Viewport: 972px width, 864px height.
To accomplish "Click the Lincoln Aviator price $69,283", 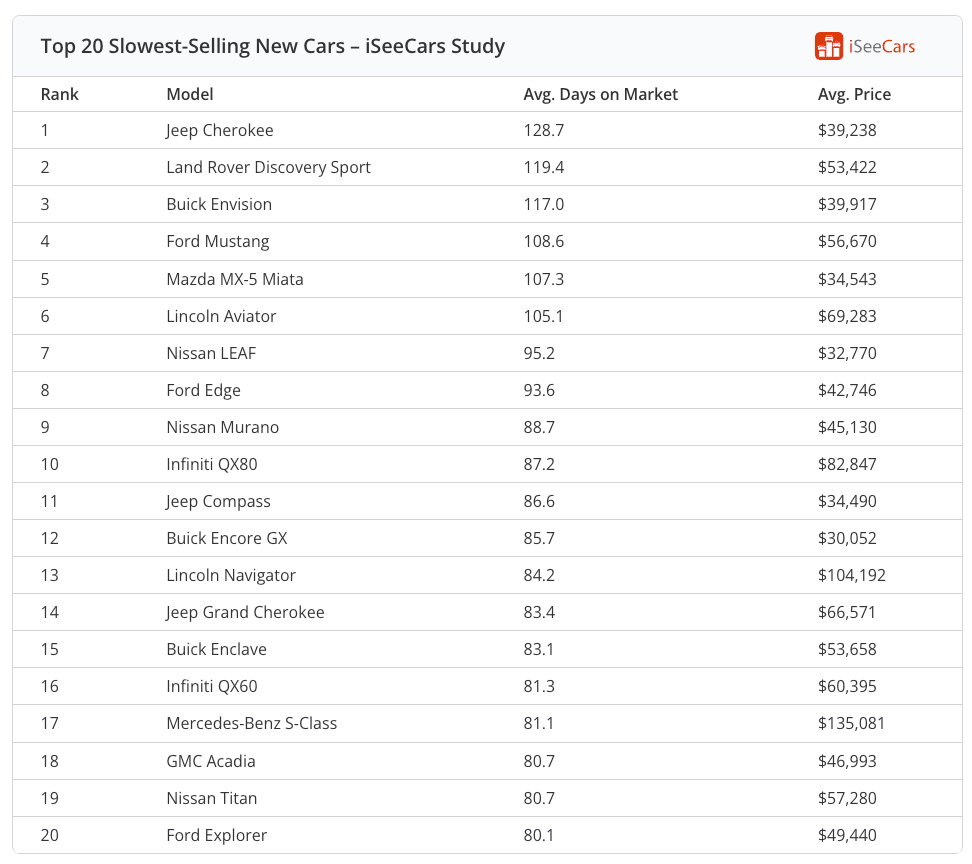I will (x=846, y=316).
